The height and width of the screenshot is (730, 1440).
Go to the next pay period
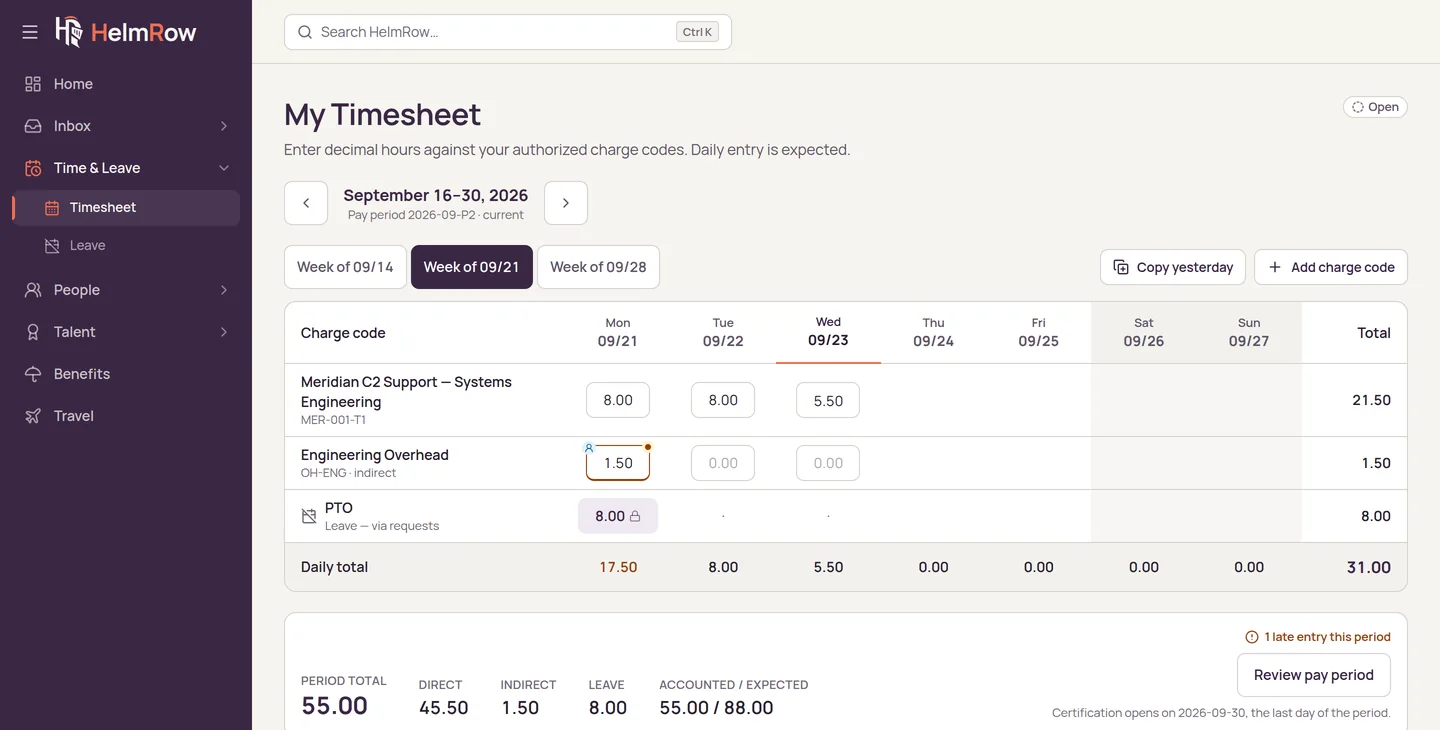(x=566, y=203)
